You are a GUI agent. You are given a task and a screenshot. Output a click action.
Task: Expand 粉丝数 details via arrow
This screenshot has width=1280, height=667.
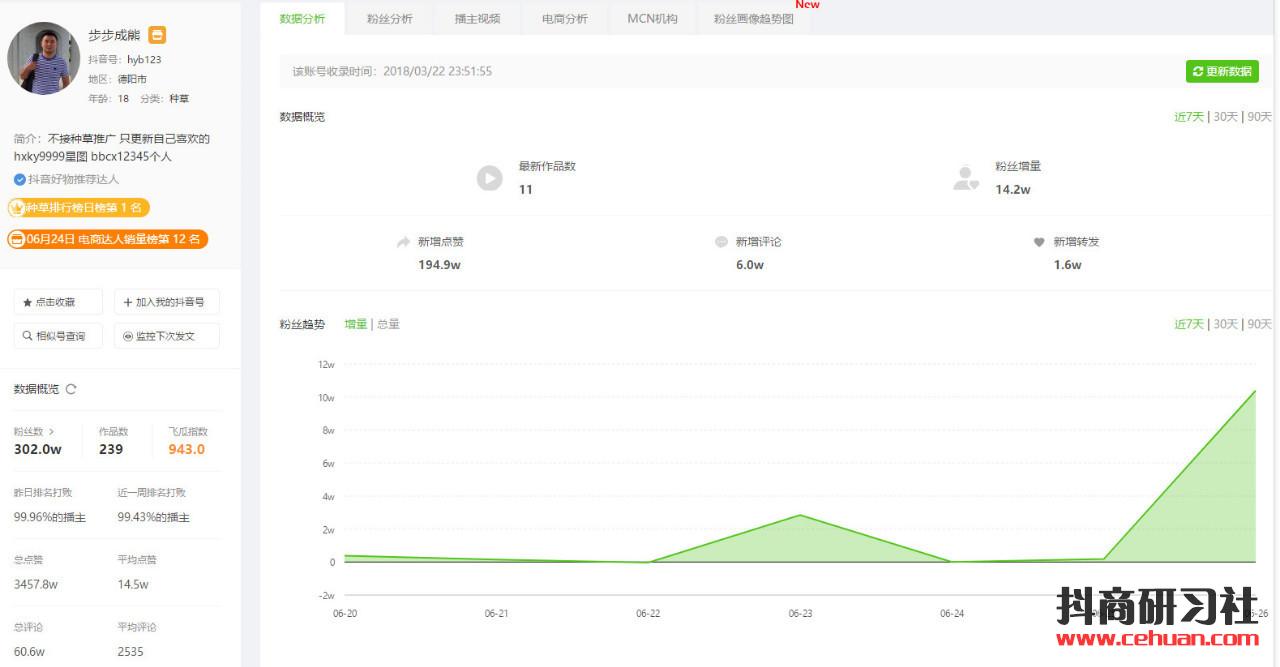(x=52, y=432)
